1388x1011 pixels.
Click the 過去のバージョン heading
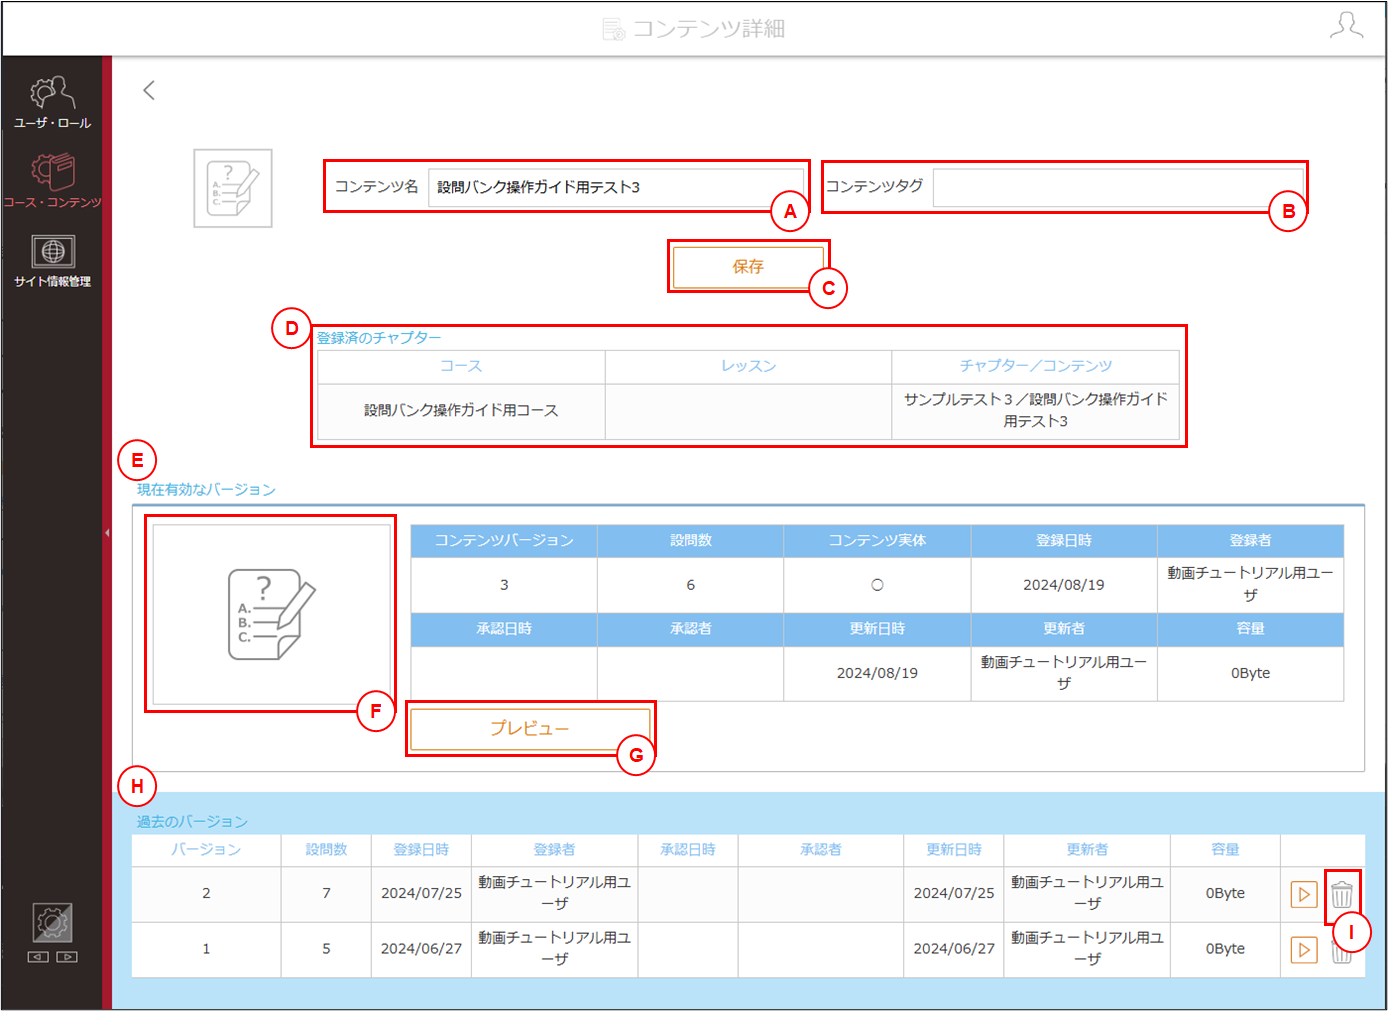pos(192,822)
